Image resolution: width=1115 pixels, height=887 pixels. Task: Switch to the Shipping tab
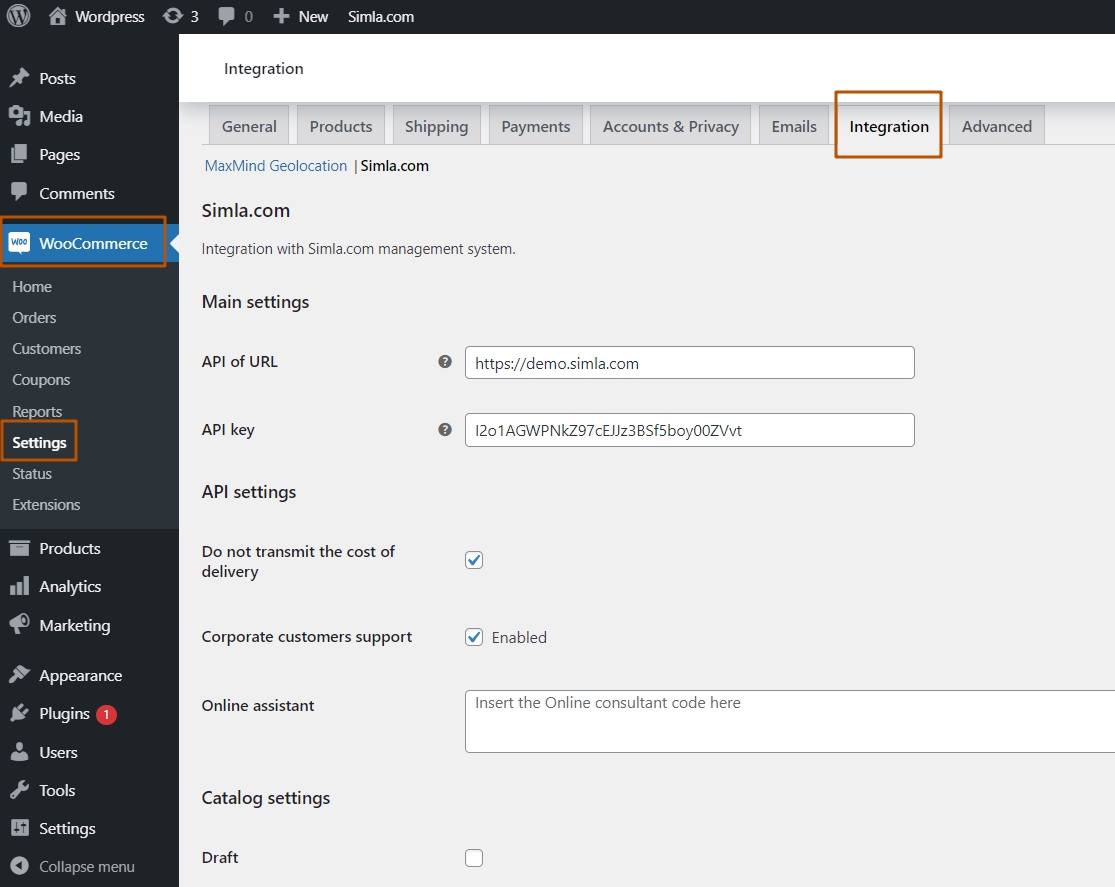point(436,127)
